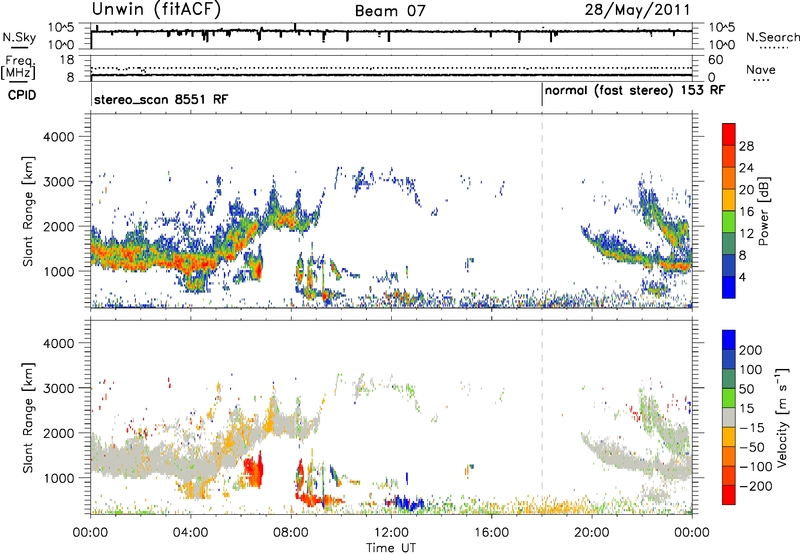Click the 'Power [dB]' color bar label
Screen dimensions: 800x554
[764, 211]
